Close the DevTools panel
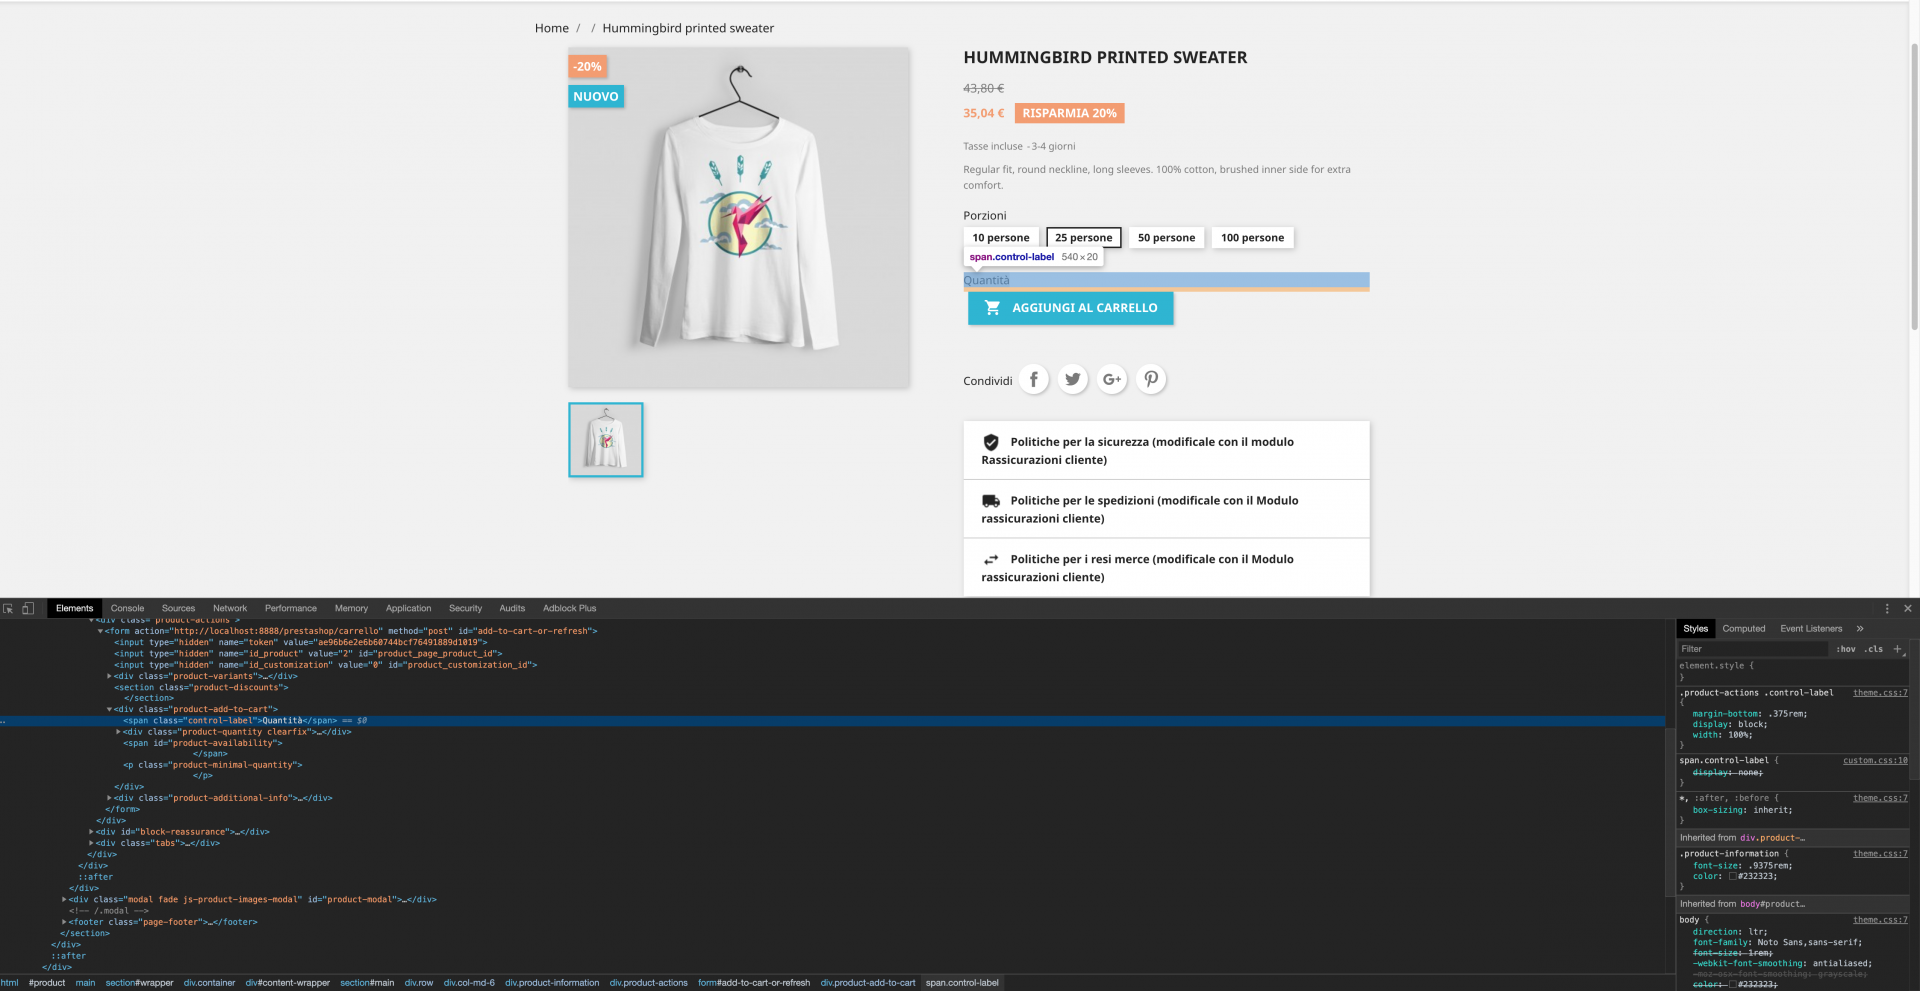The image size is (1920, 991). (x=1907, y=608)
